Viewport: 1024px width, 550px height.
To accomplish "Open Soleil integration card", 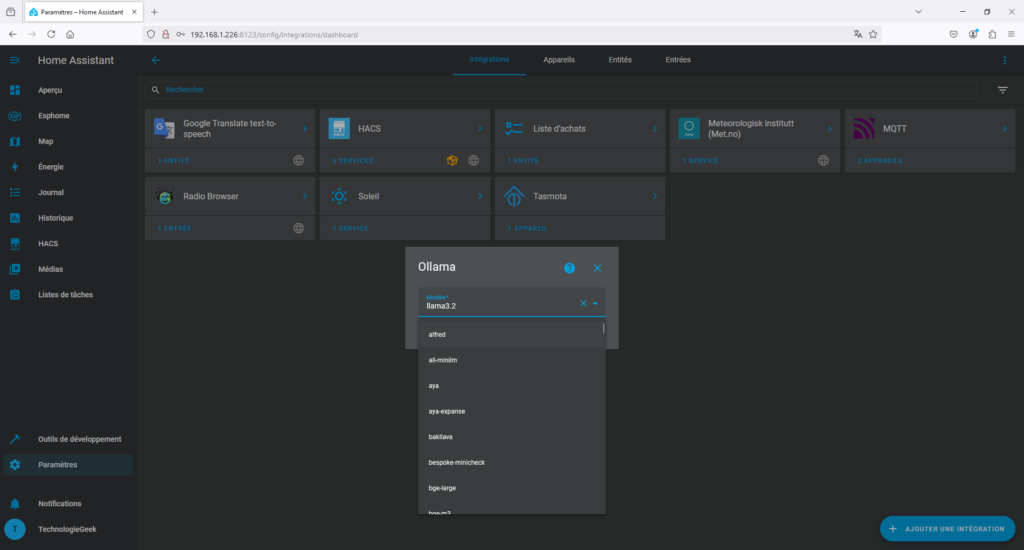I will pos(405,196).
